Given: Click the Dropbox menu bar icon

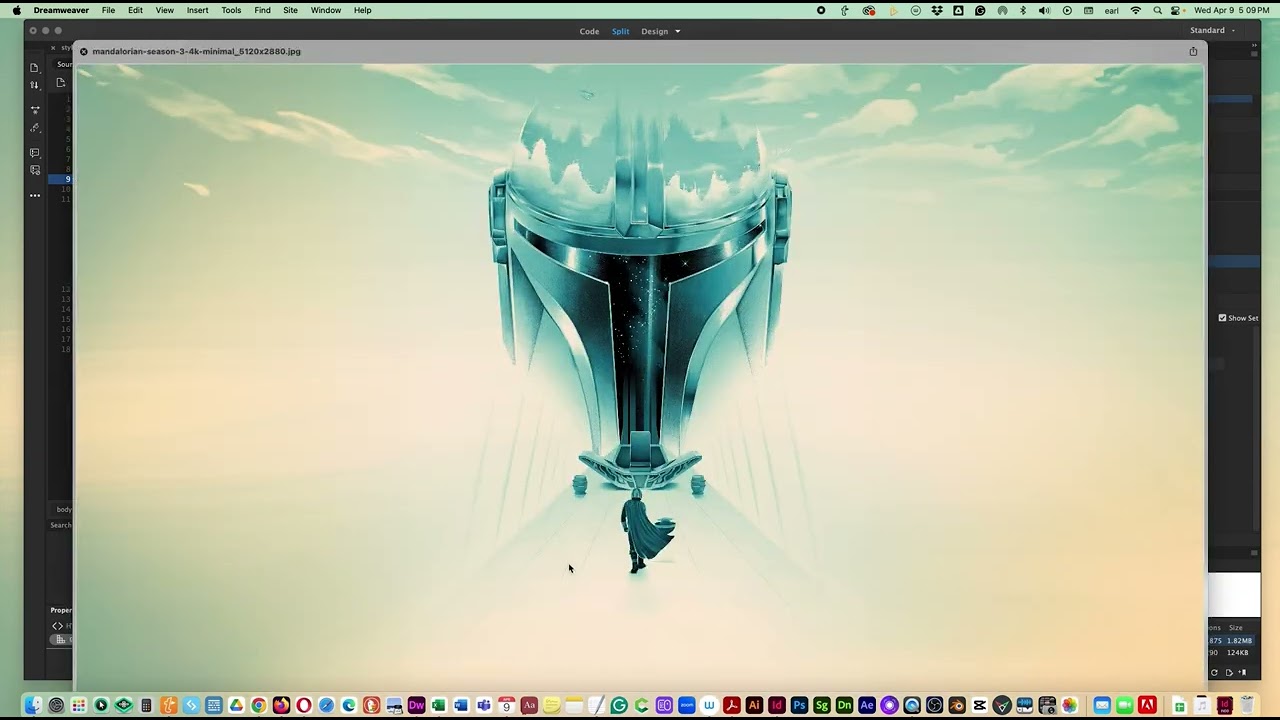Looking at the screenshot, I should coord(937,10).
